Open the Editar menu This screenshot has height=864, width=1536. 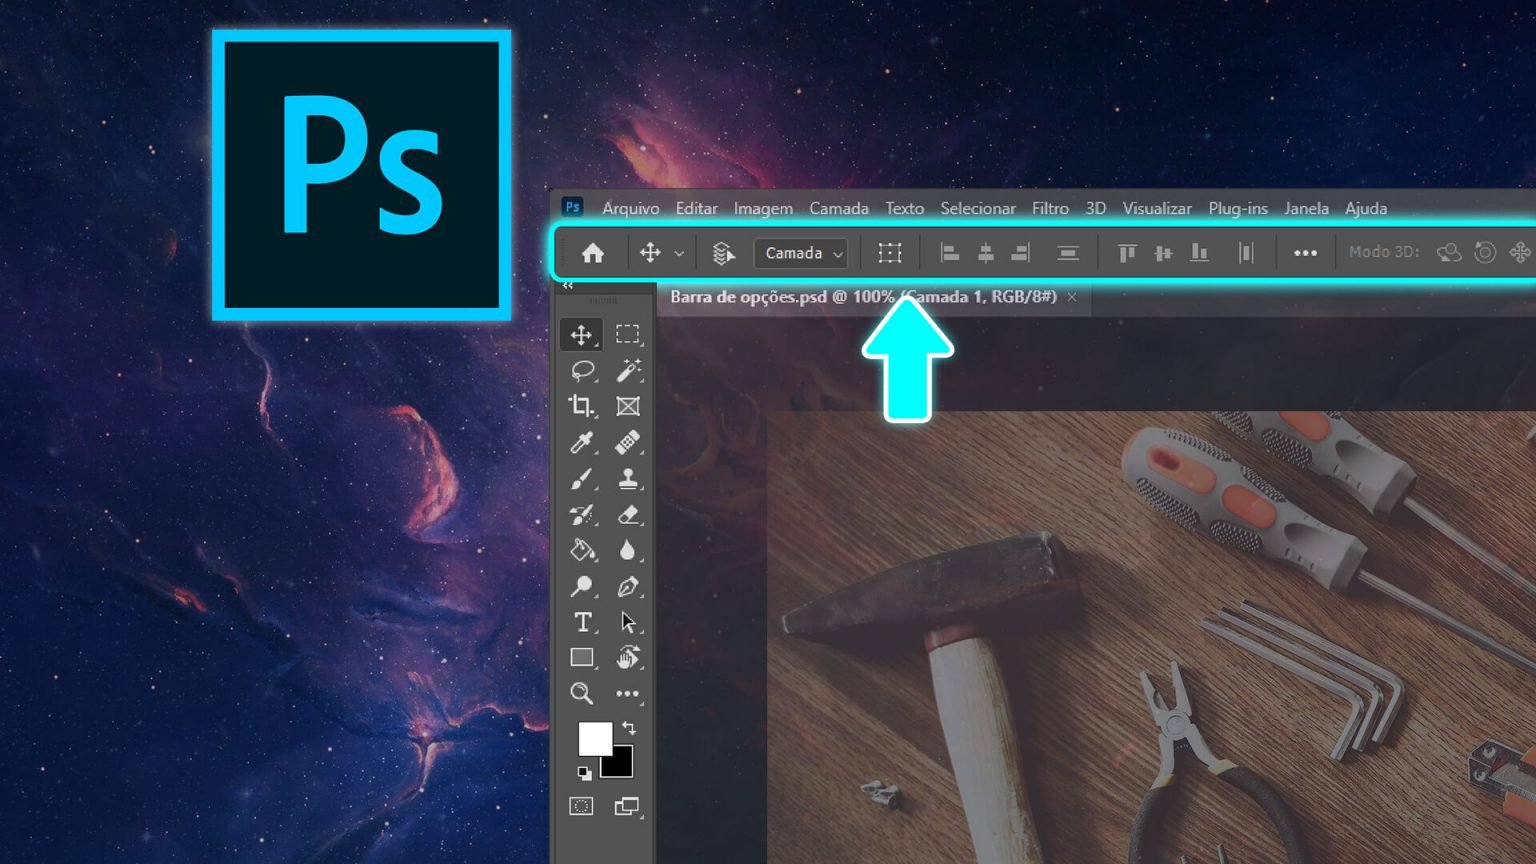click(696, 208)
